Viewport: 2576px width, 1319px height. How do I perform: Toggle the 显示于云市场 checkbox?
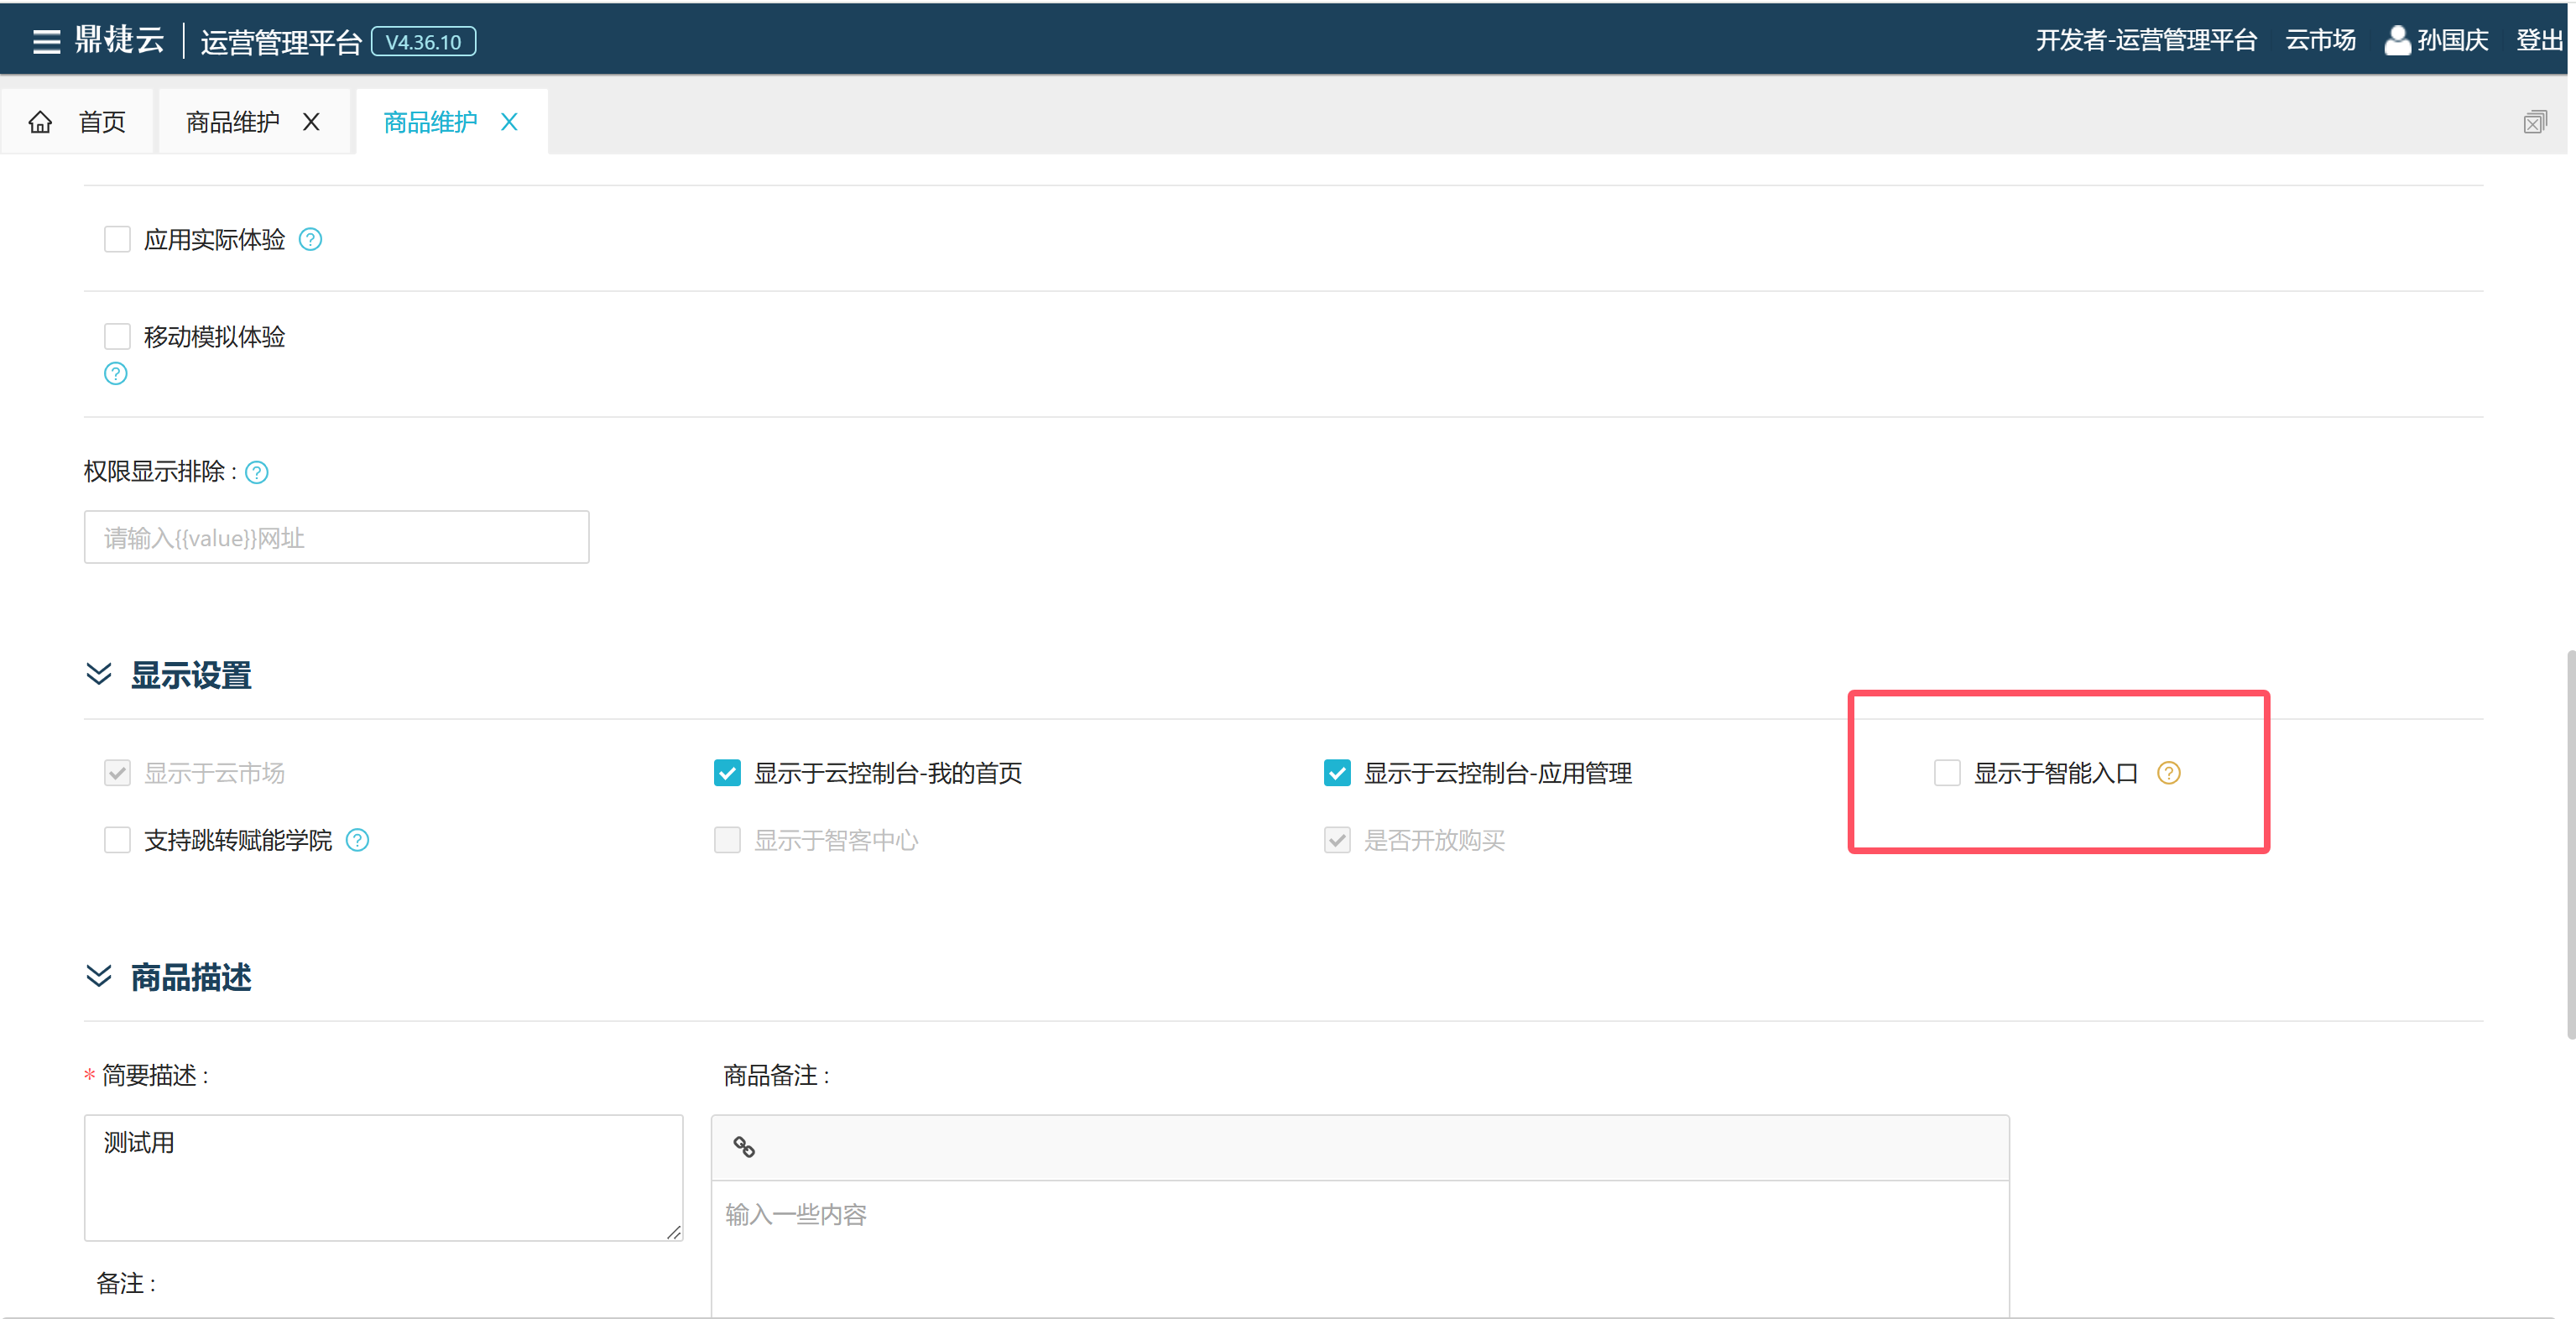pos(117,773)
